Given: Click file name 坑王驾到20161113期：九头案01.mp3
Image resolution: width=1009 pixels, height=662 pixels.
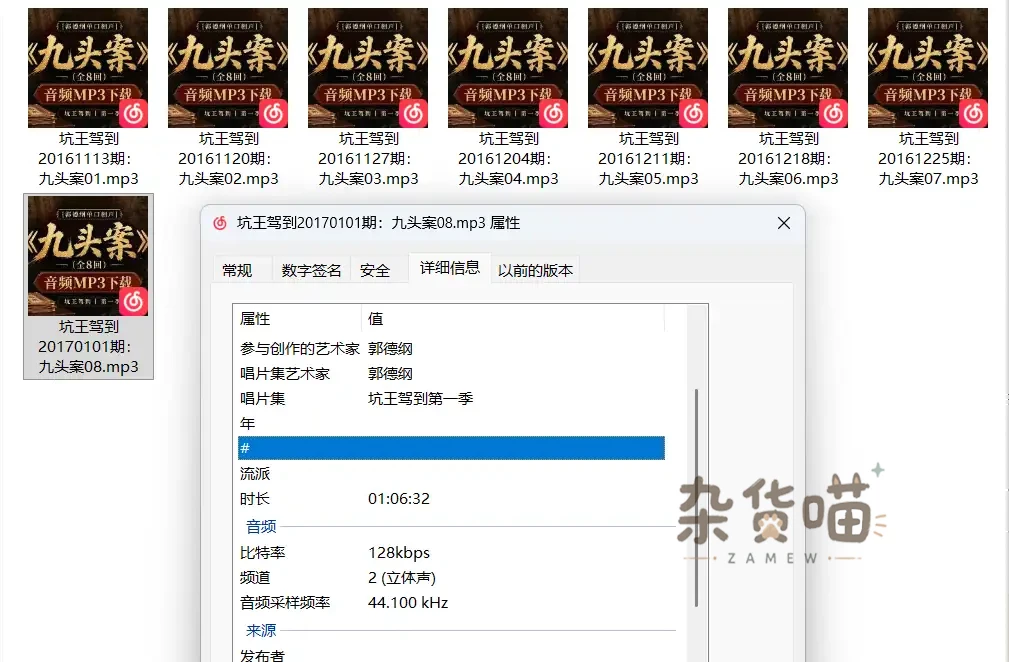Looking at the screenshot, I should tap(88, 159).
